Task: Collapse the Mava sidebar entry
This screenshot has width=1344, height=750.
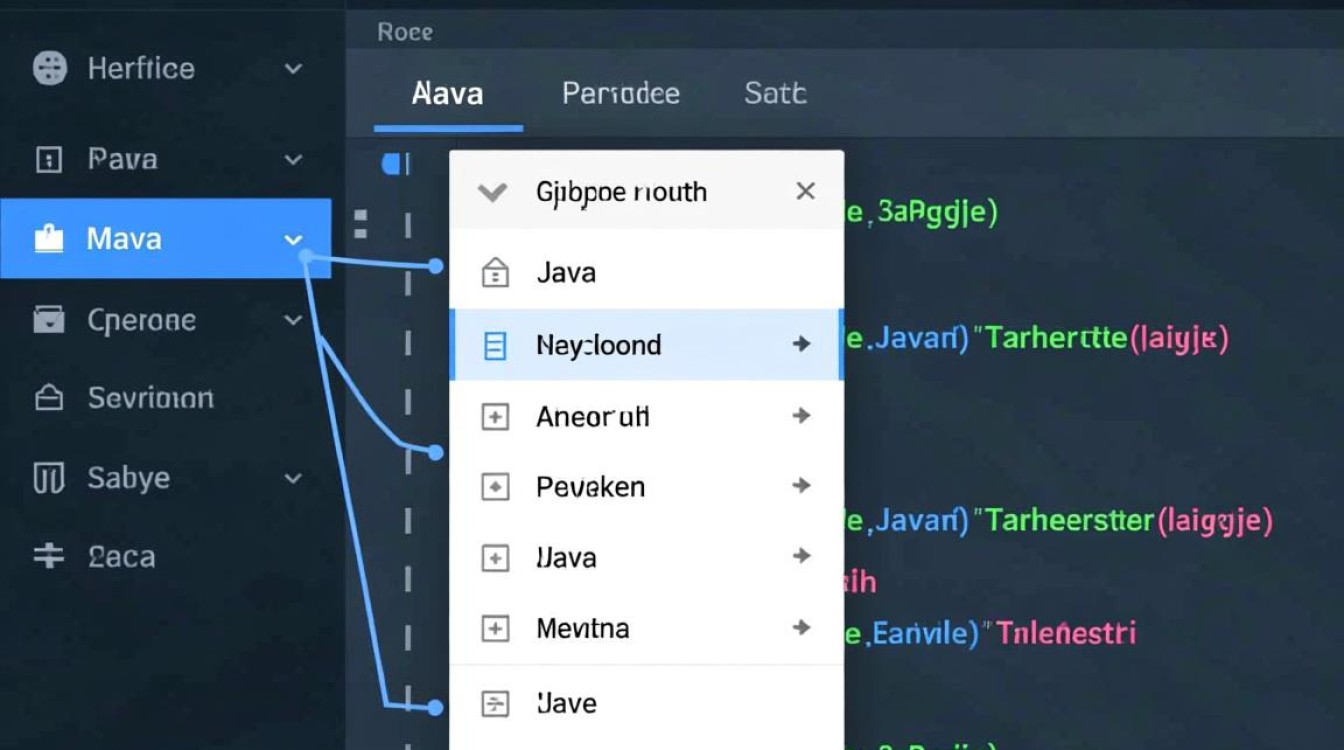Action: click(x=293, y=239)
